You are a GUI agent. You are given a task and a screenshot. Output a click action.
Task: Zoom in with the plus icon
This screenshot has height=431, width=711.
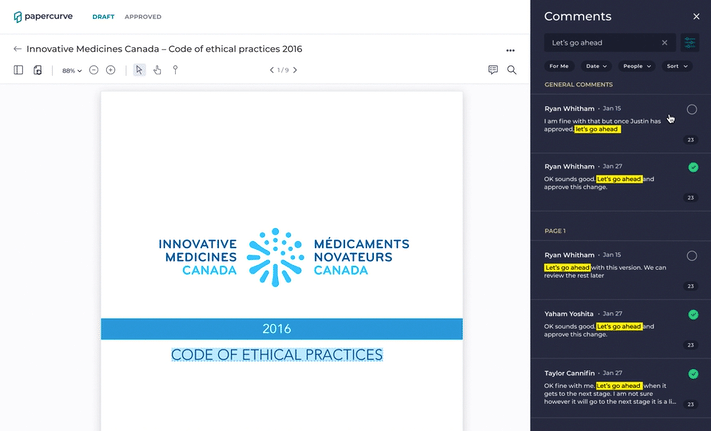click(111, 70)
